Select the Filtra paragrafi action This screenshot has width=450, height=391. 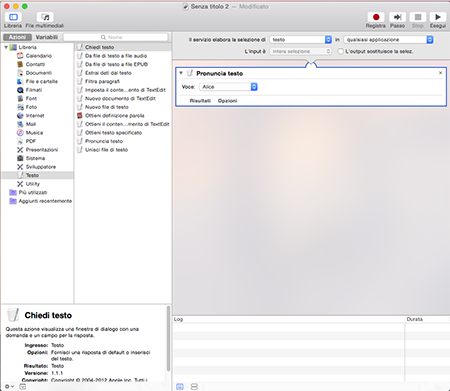pyautogui.click(x=102, y=81)
